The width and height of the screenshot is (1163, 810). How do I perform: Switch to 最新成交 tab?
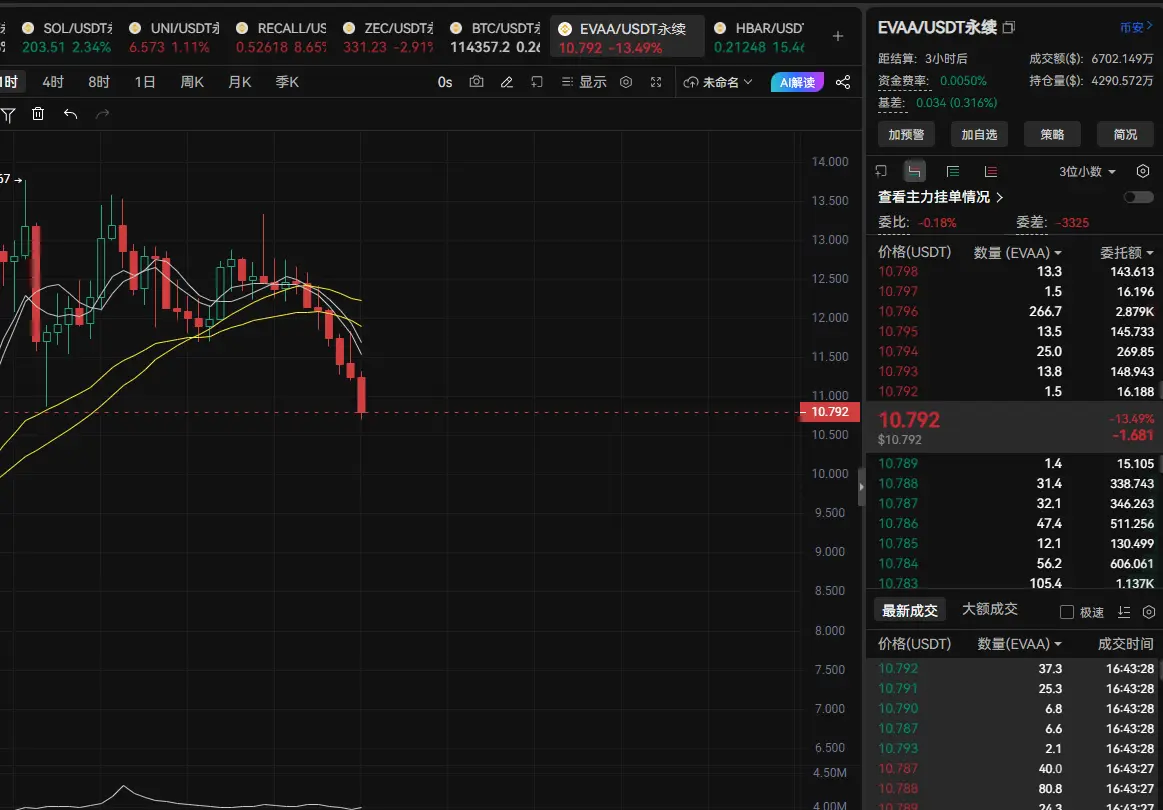point(910,610)
